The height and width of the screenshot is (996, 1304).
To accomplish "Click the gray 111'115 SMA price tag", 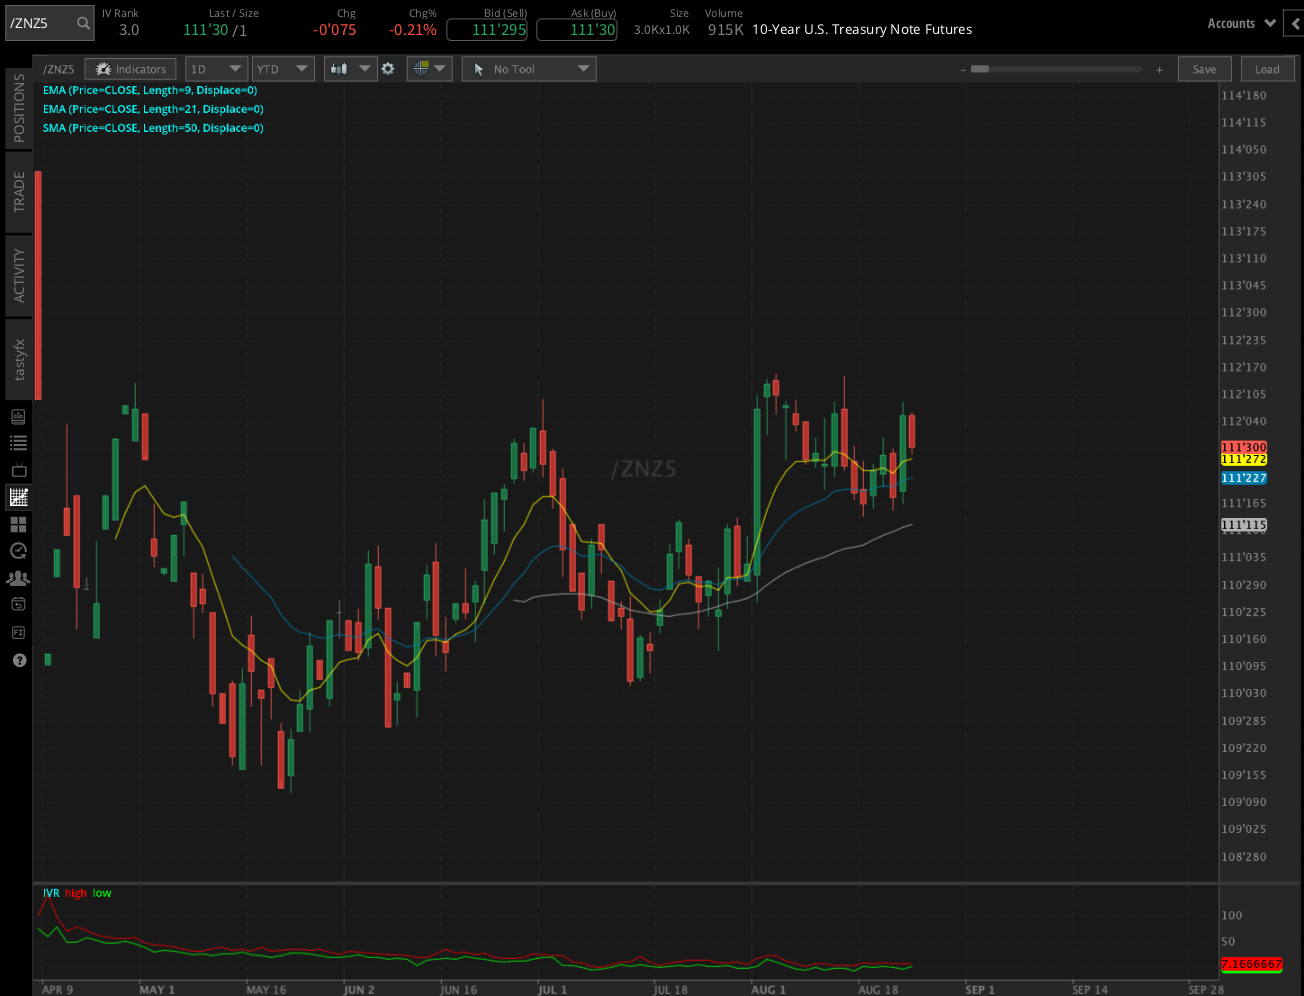I will pyautogui.click(x=1244, y=525).
